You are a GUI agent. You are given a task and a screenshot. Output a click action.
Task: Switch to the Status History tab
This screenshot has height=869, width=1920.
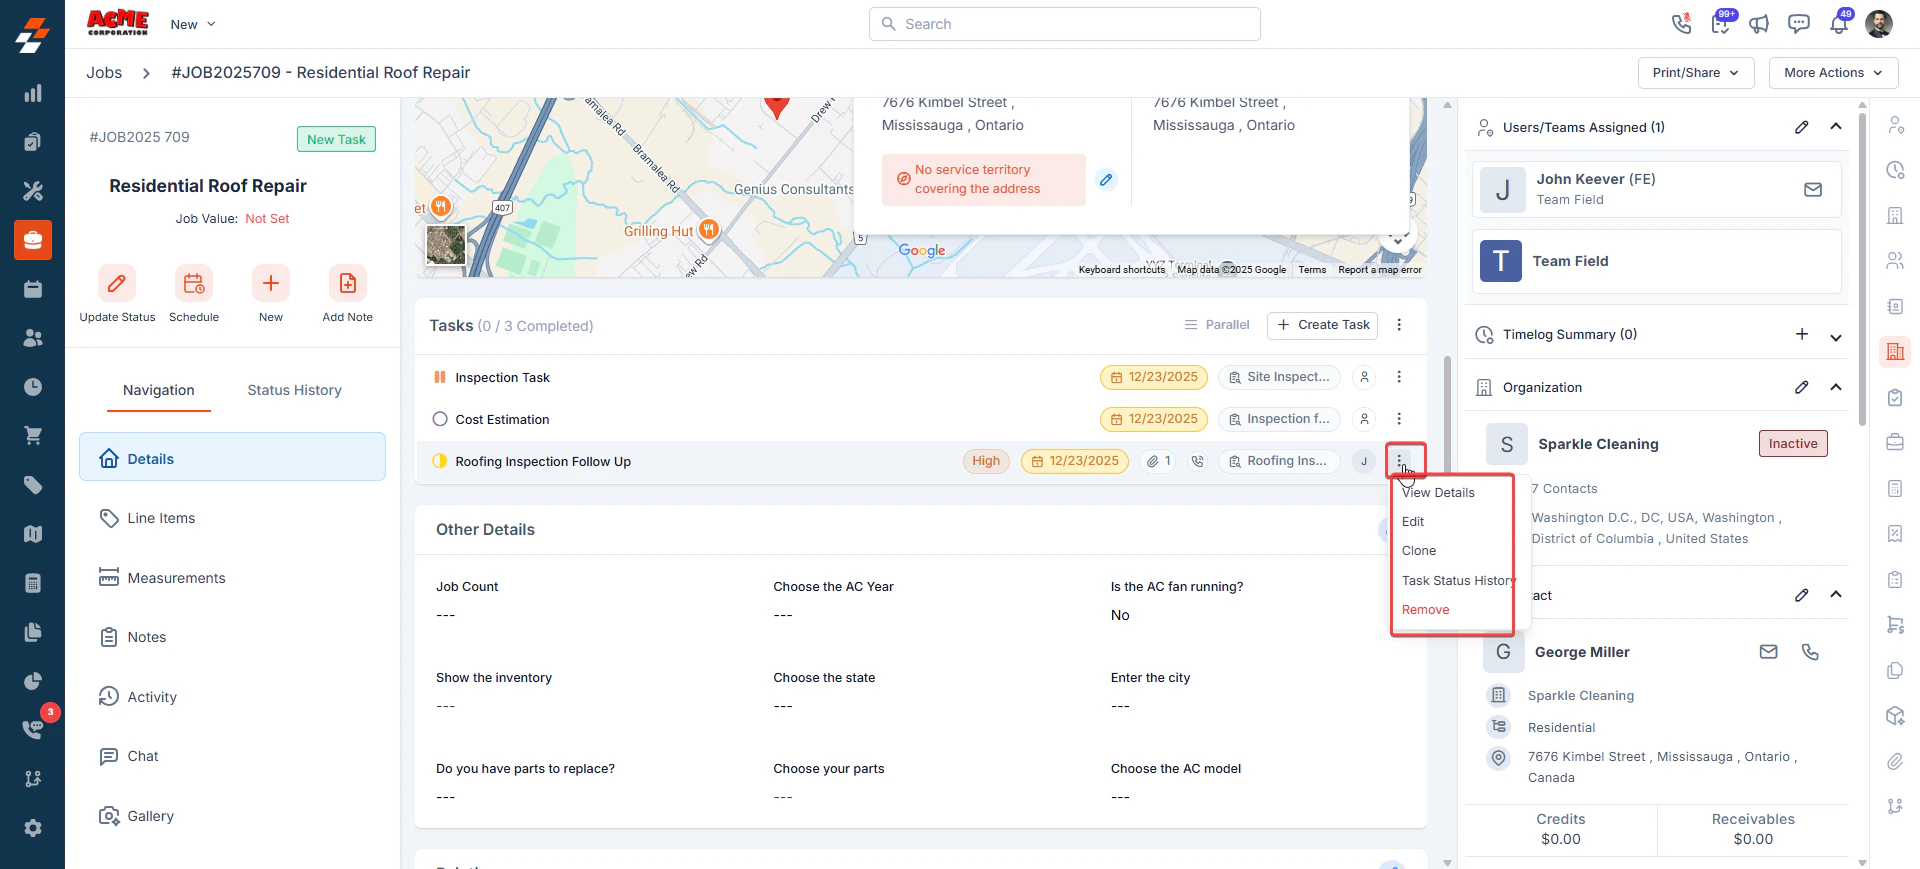(295, 390)
